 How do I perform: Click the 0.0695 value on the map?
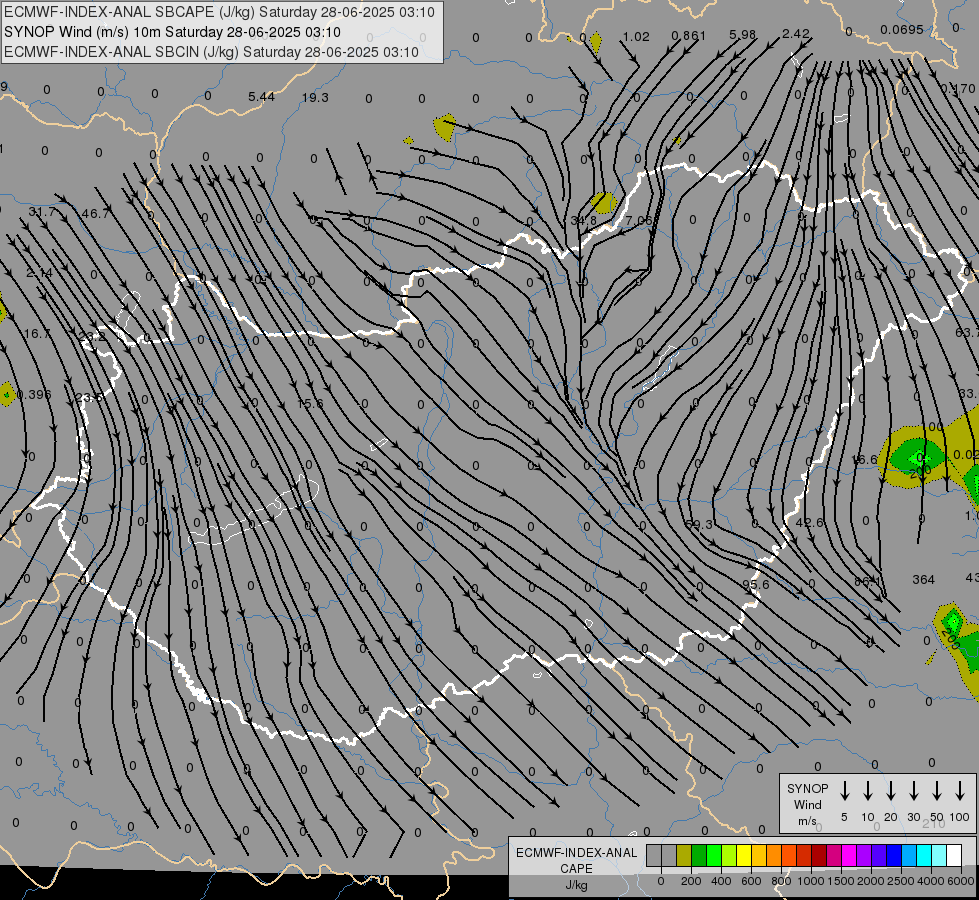click(902, 29)
